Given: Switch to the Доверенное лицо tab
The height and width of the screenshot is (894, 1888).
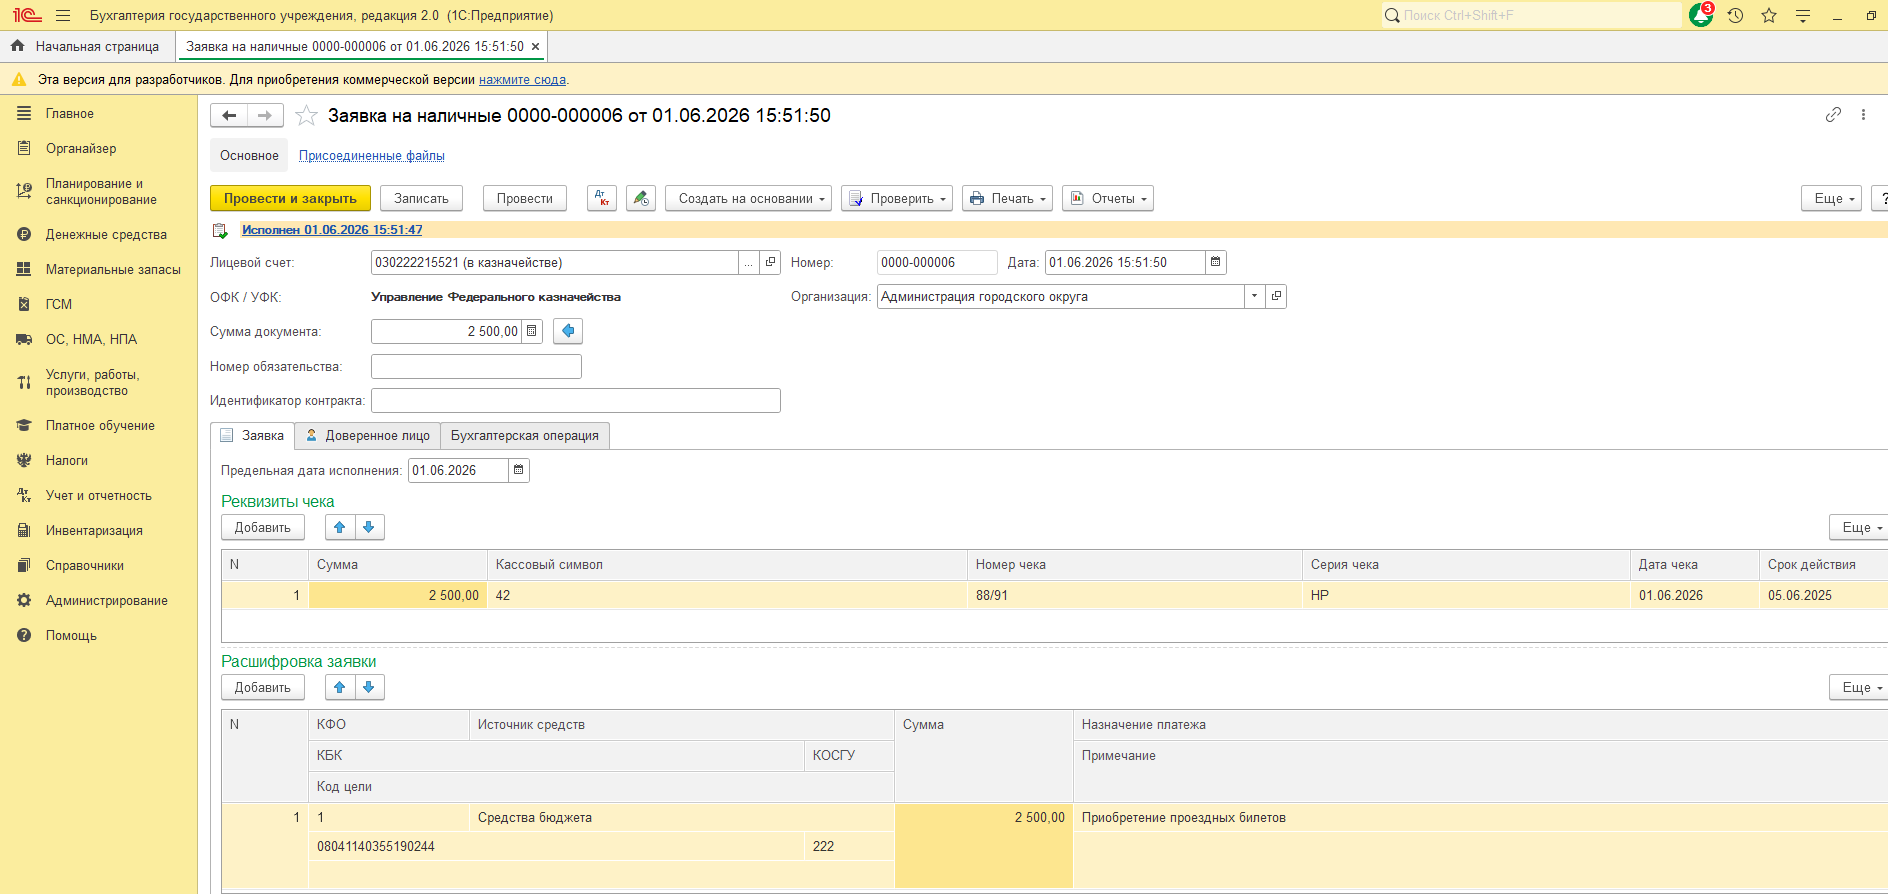Looking at the screenshot, I should click(x=368, y=436).
